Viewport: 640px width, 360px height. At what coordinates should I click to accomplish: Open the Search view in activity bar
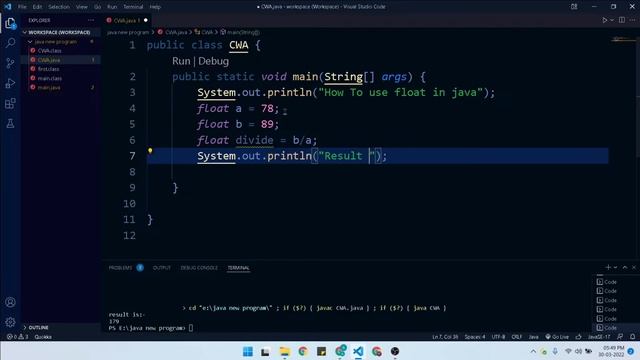pyautogui.click(x=10, y=43)
